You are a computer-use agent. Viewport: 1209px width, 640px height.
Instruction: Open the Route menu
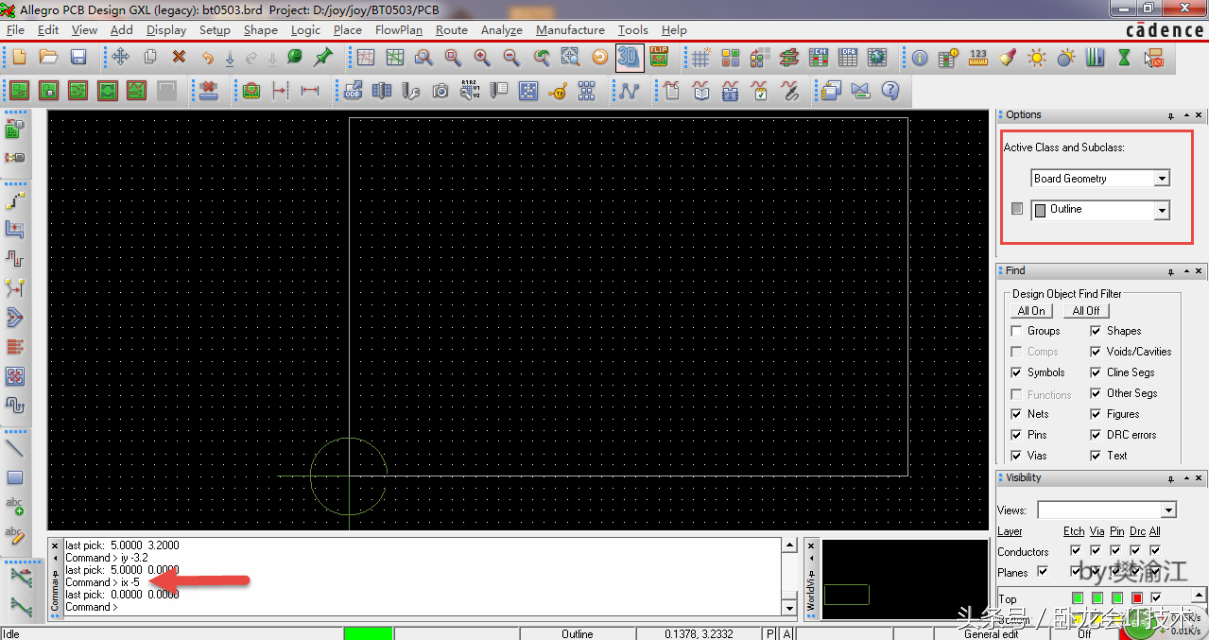click(x=451, y=30)
